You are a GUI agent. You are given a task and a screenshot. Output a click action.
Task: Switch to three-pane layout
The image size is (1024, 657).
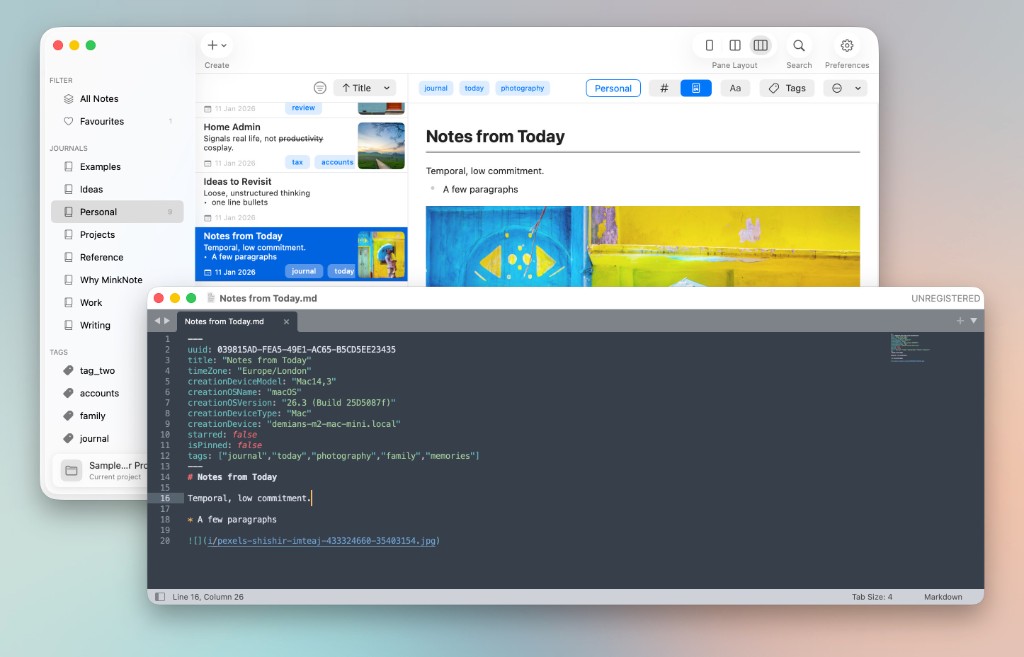(760, 46)
